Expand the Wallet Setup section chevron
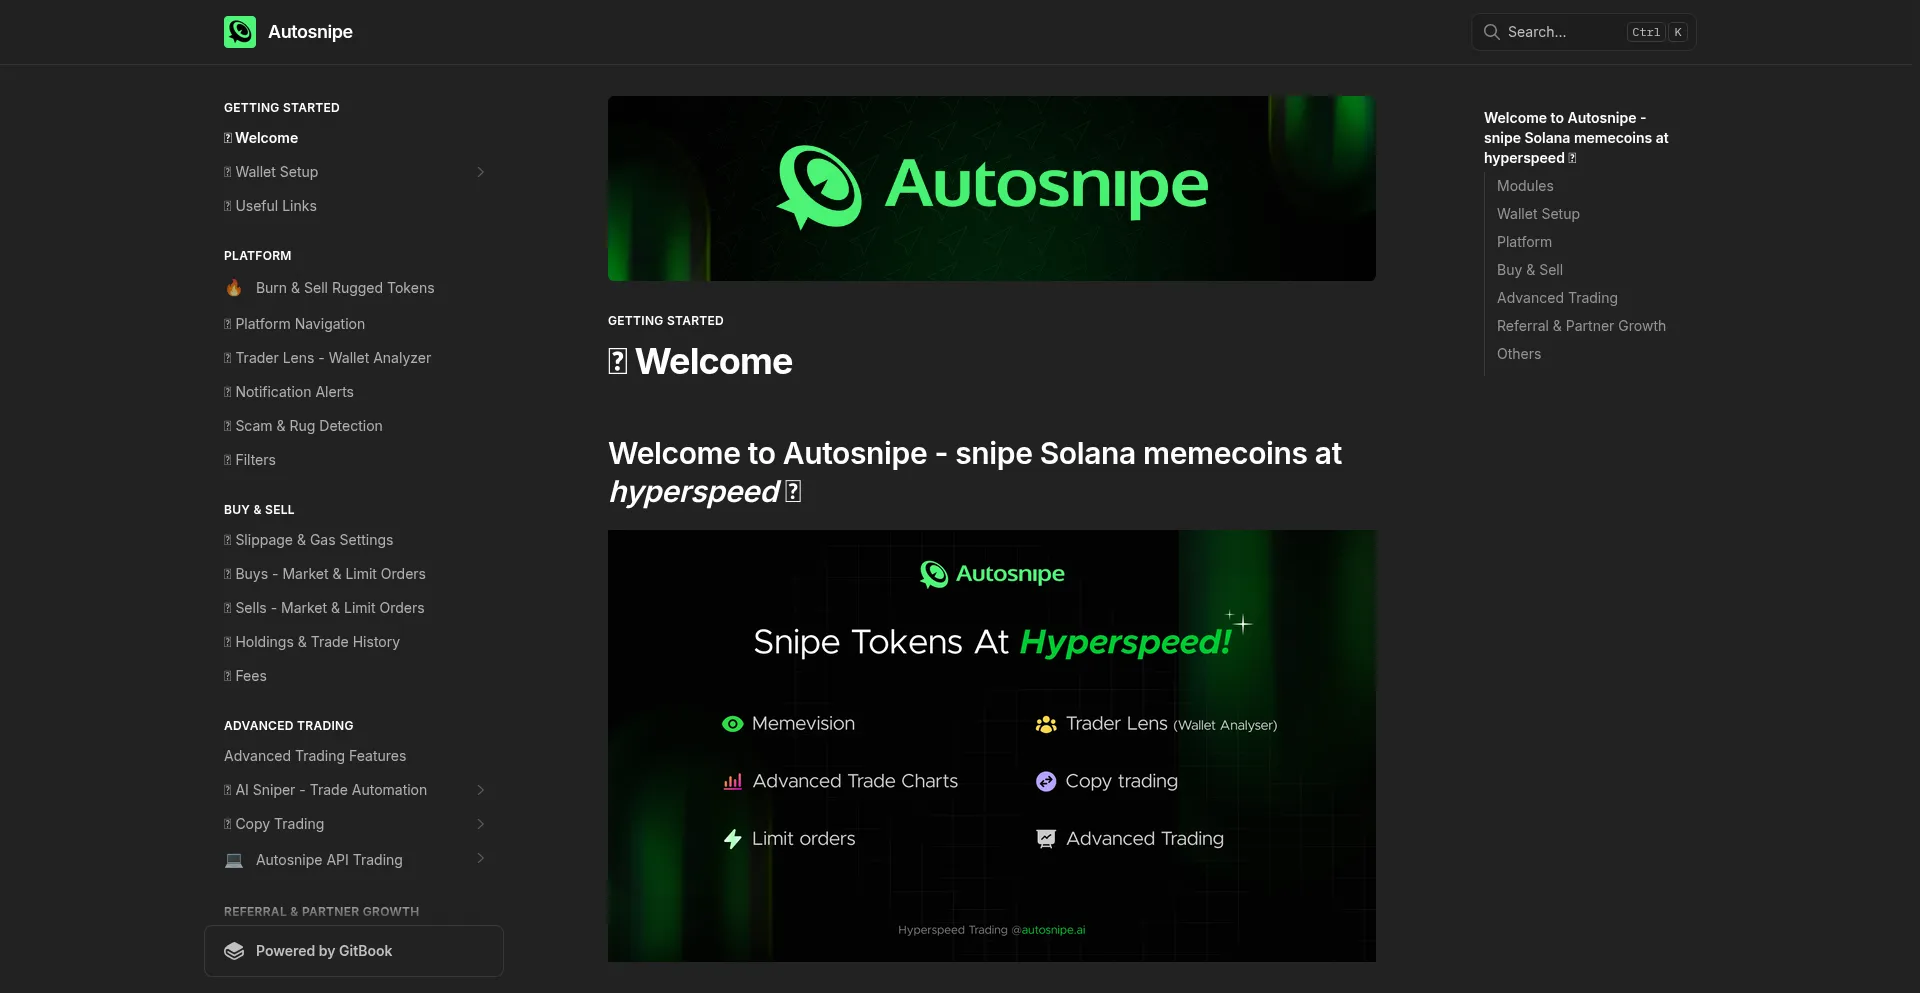The width and height of the screenshot is (1920, 993). coord(481,172)
